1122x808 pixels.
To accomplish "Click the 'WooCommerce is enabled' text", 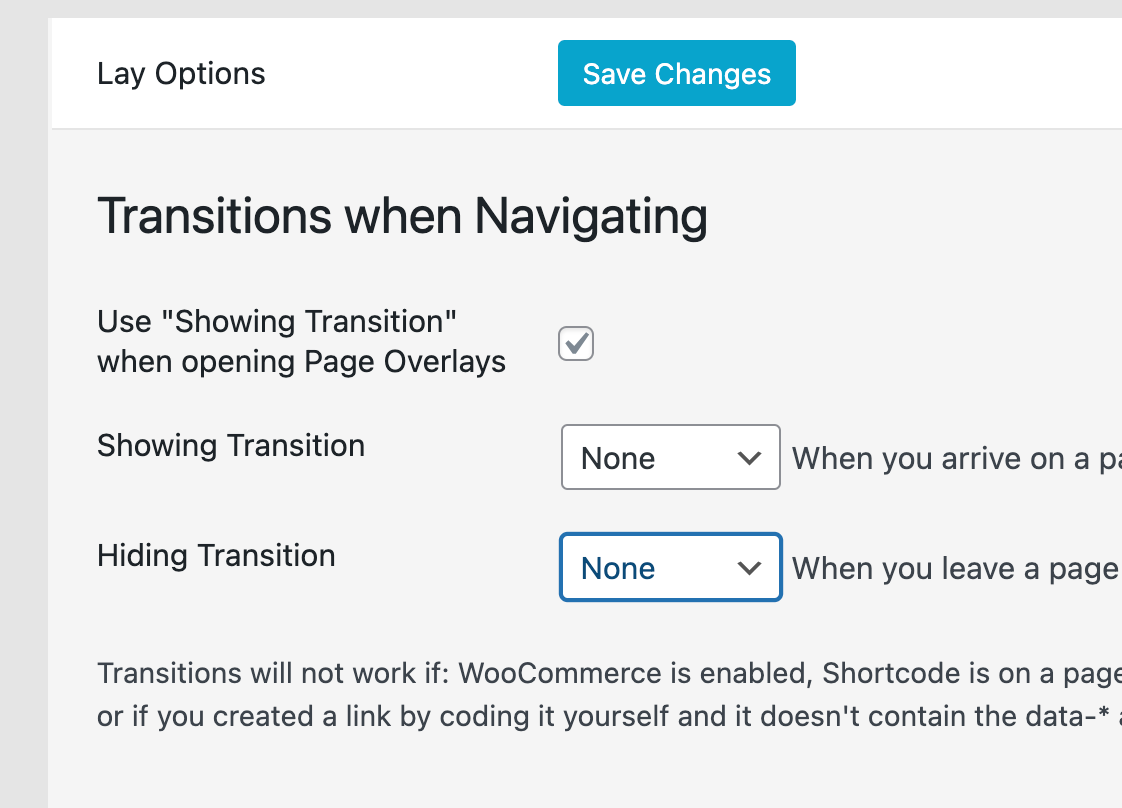I will tap(633, 673).
